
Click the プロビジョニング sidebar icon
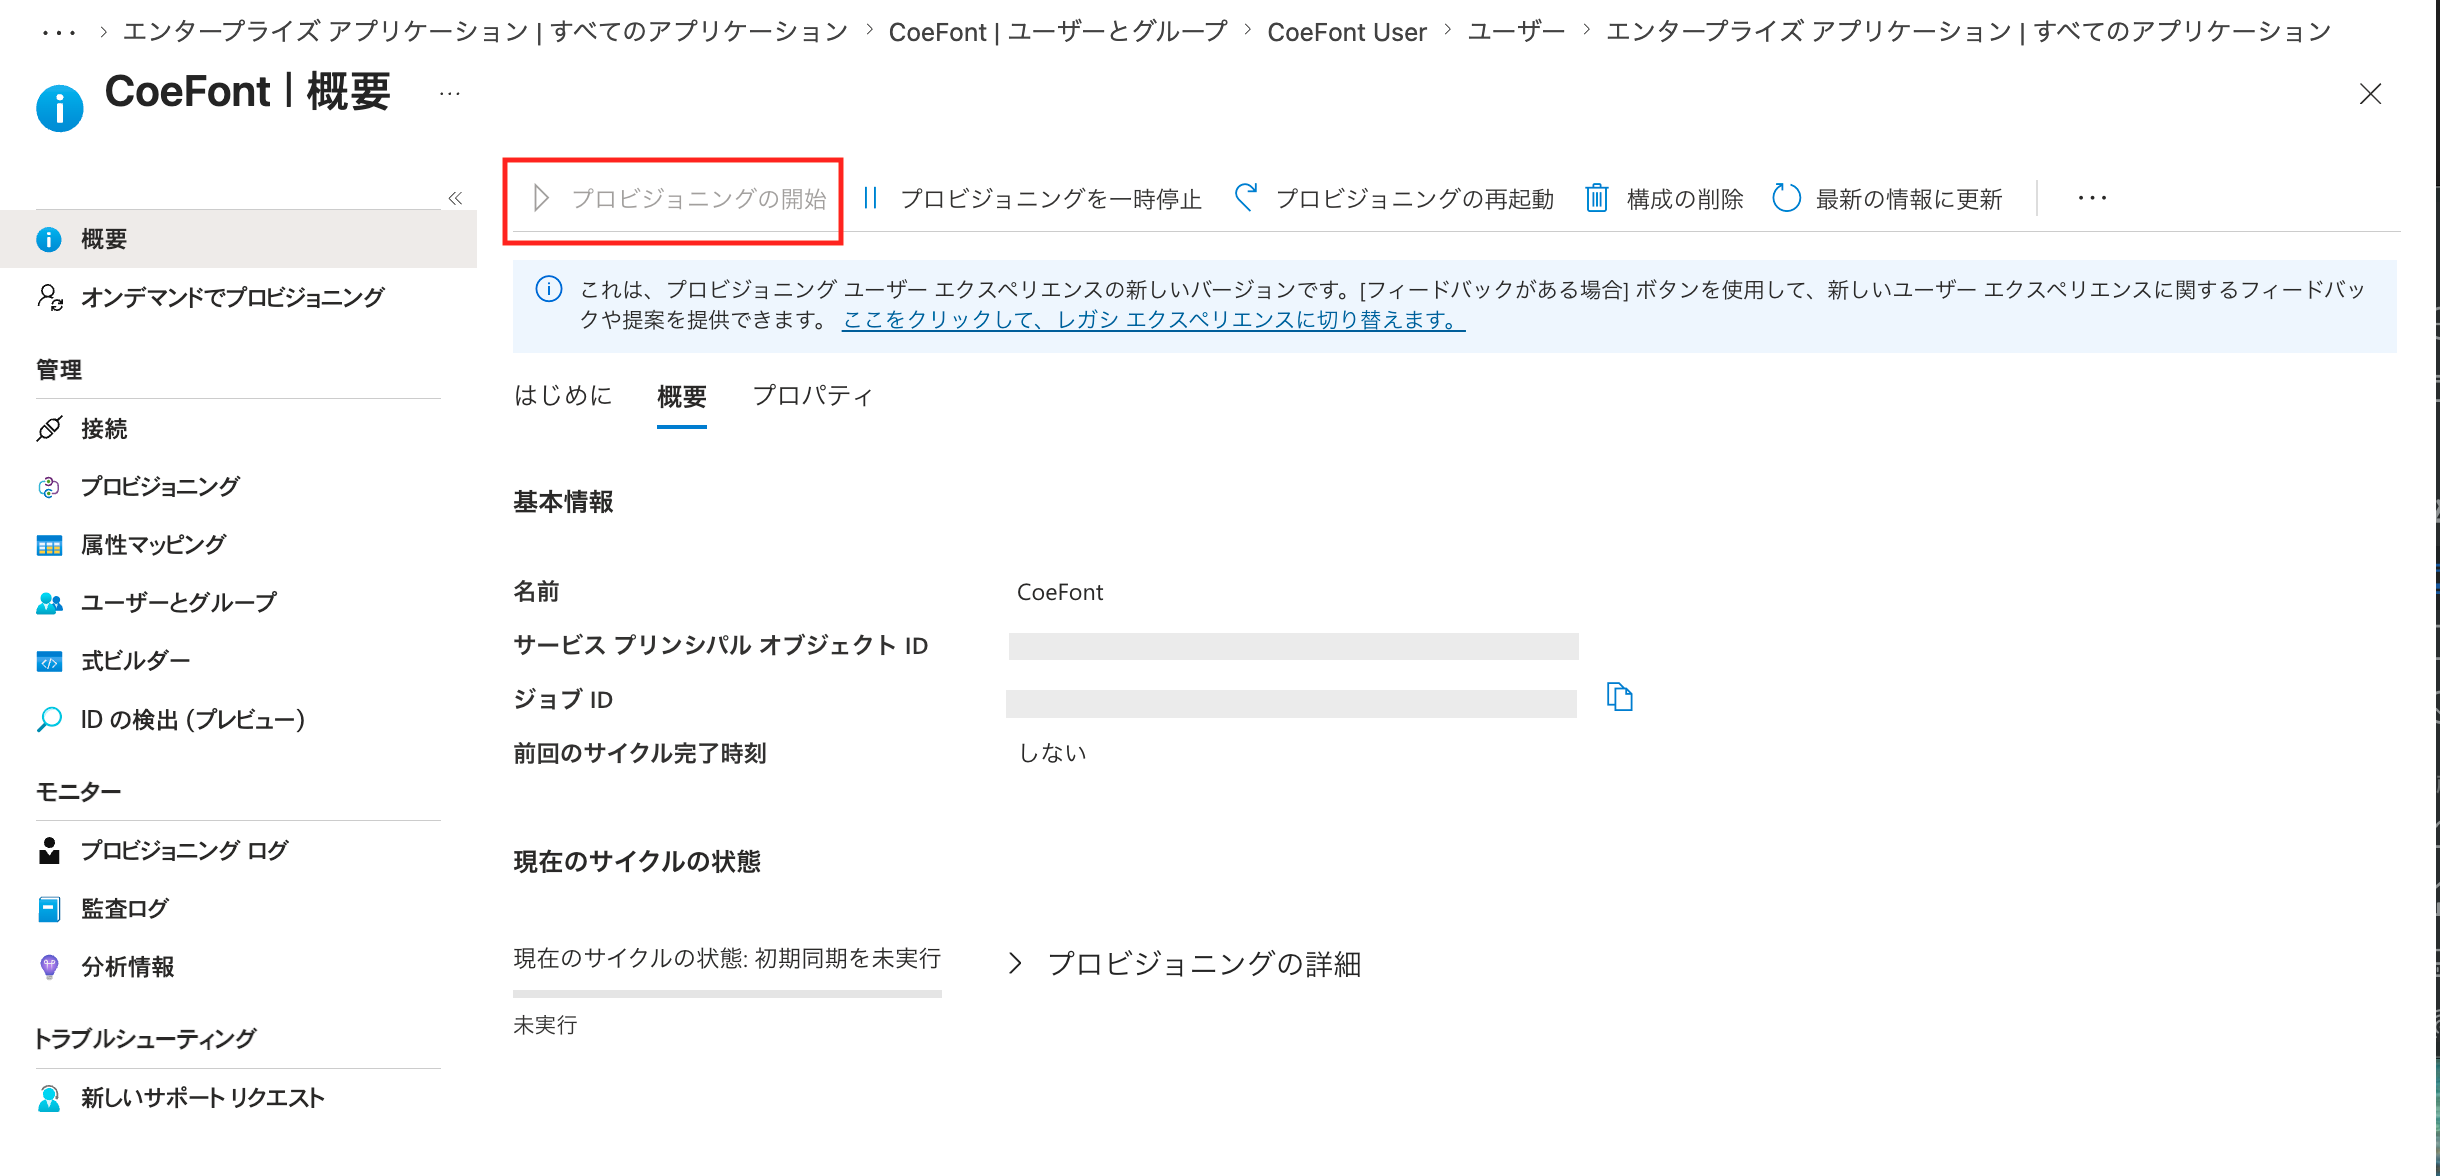(49, 487)
